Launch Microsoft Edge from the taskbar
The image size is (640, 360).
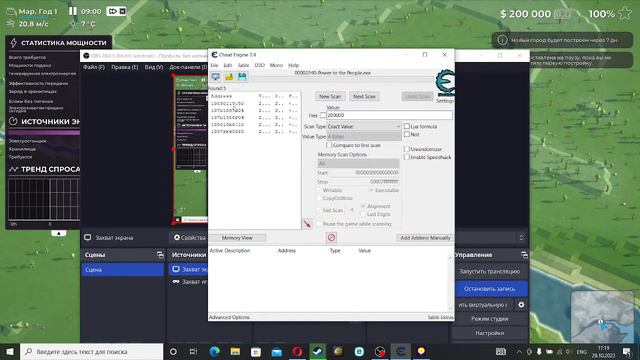click(x=214, y=351)
